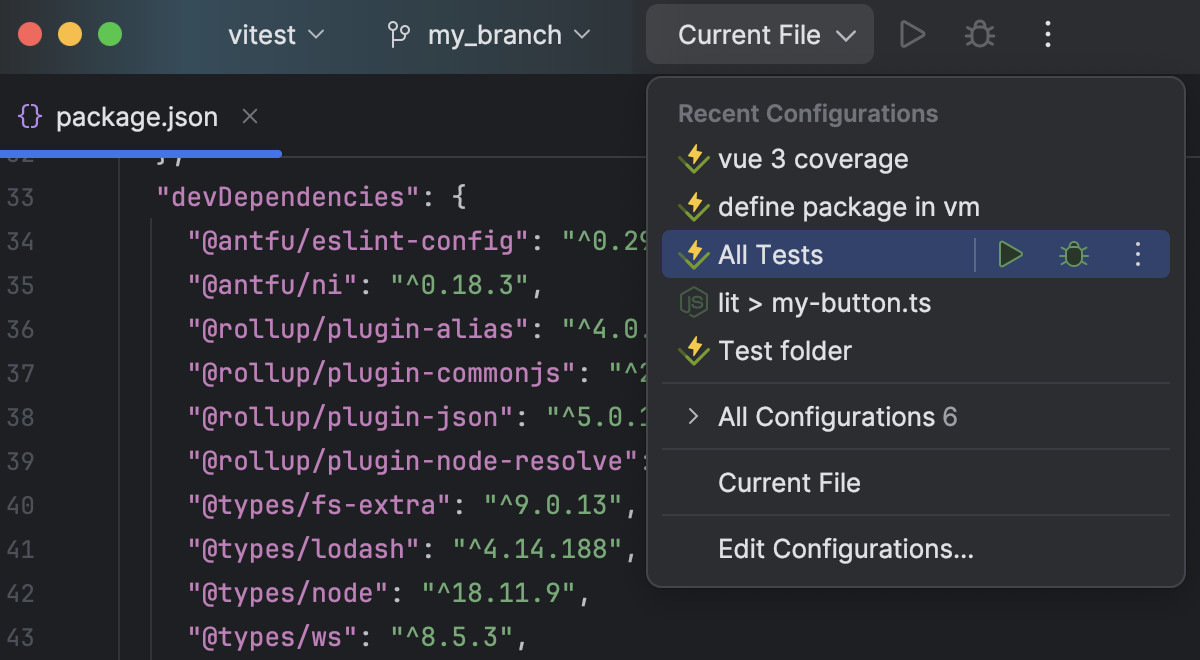Open the toolbar More Actions kebab menu
Viewport: 1200px width, 660px height.
1047,35
